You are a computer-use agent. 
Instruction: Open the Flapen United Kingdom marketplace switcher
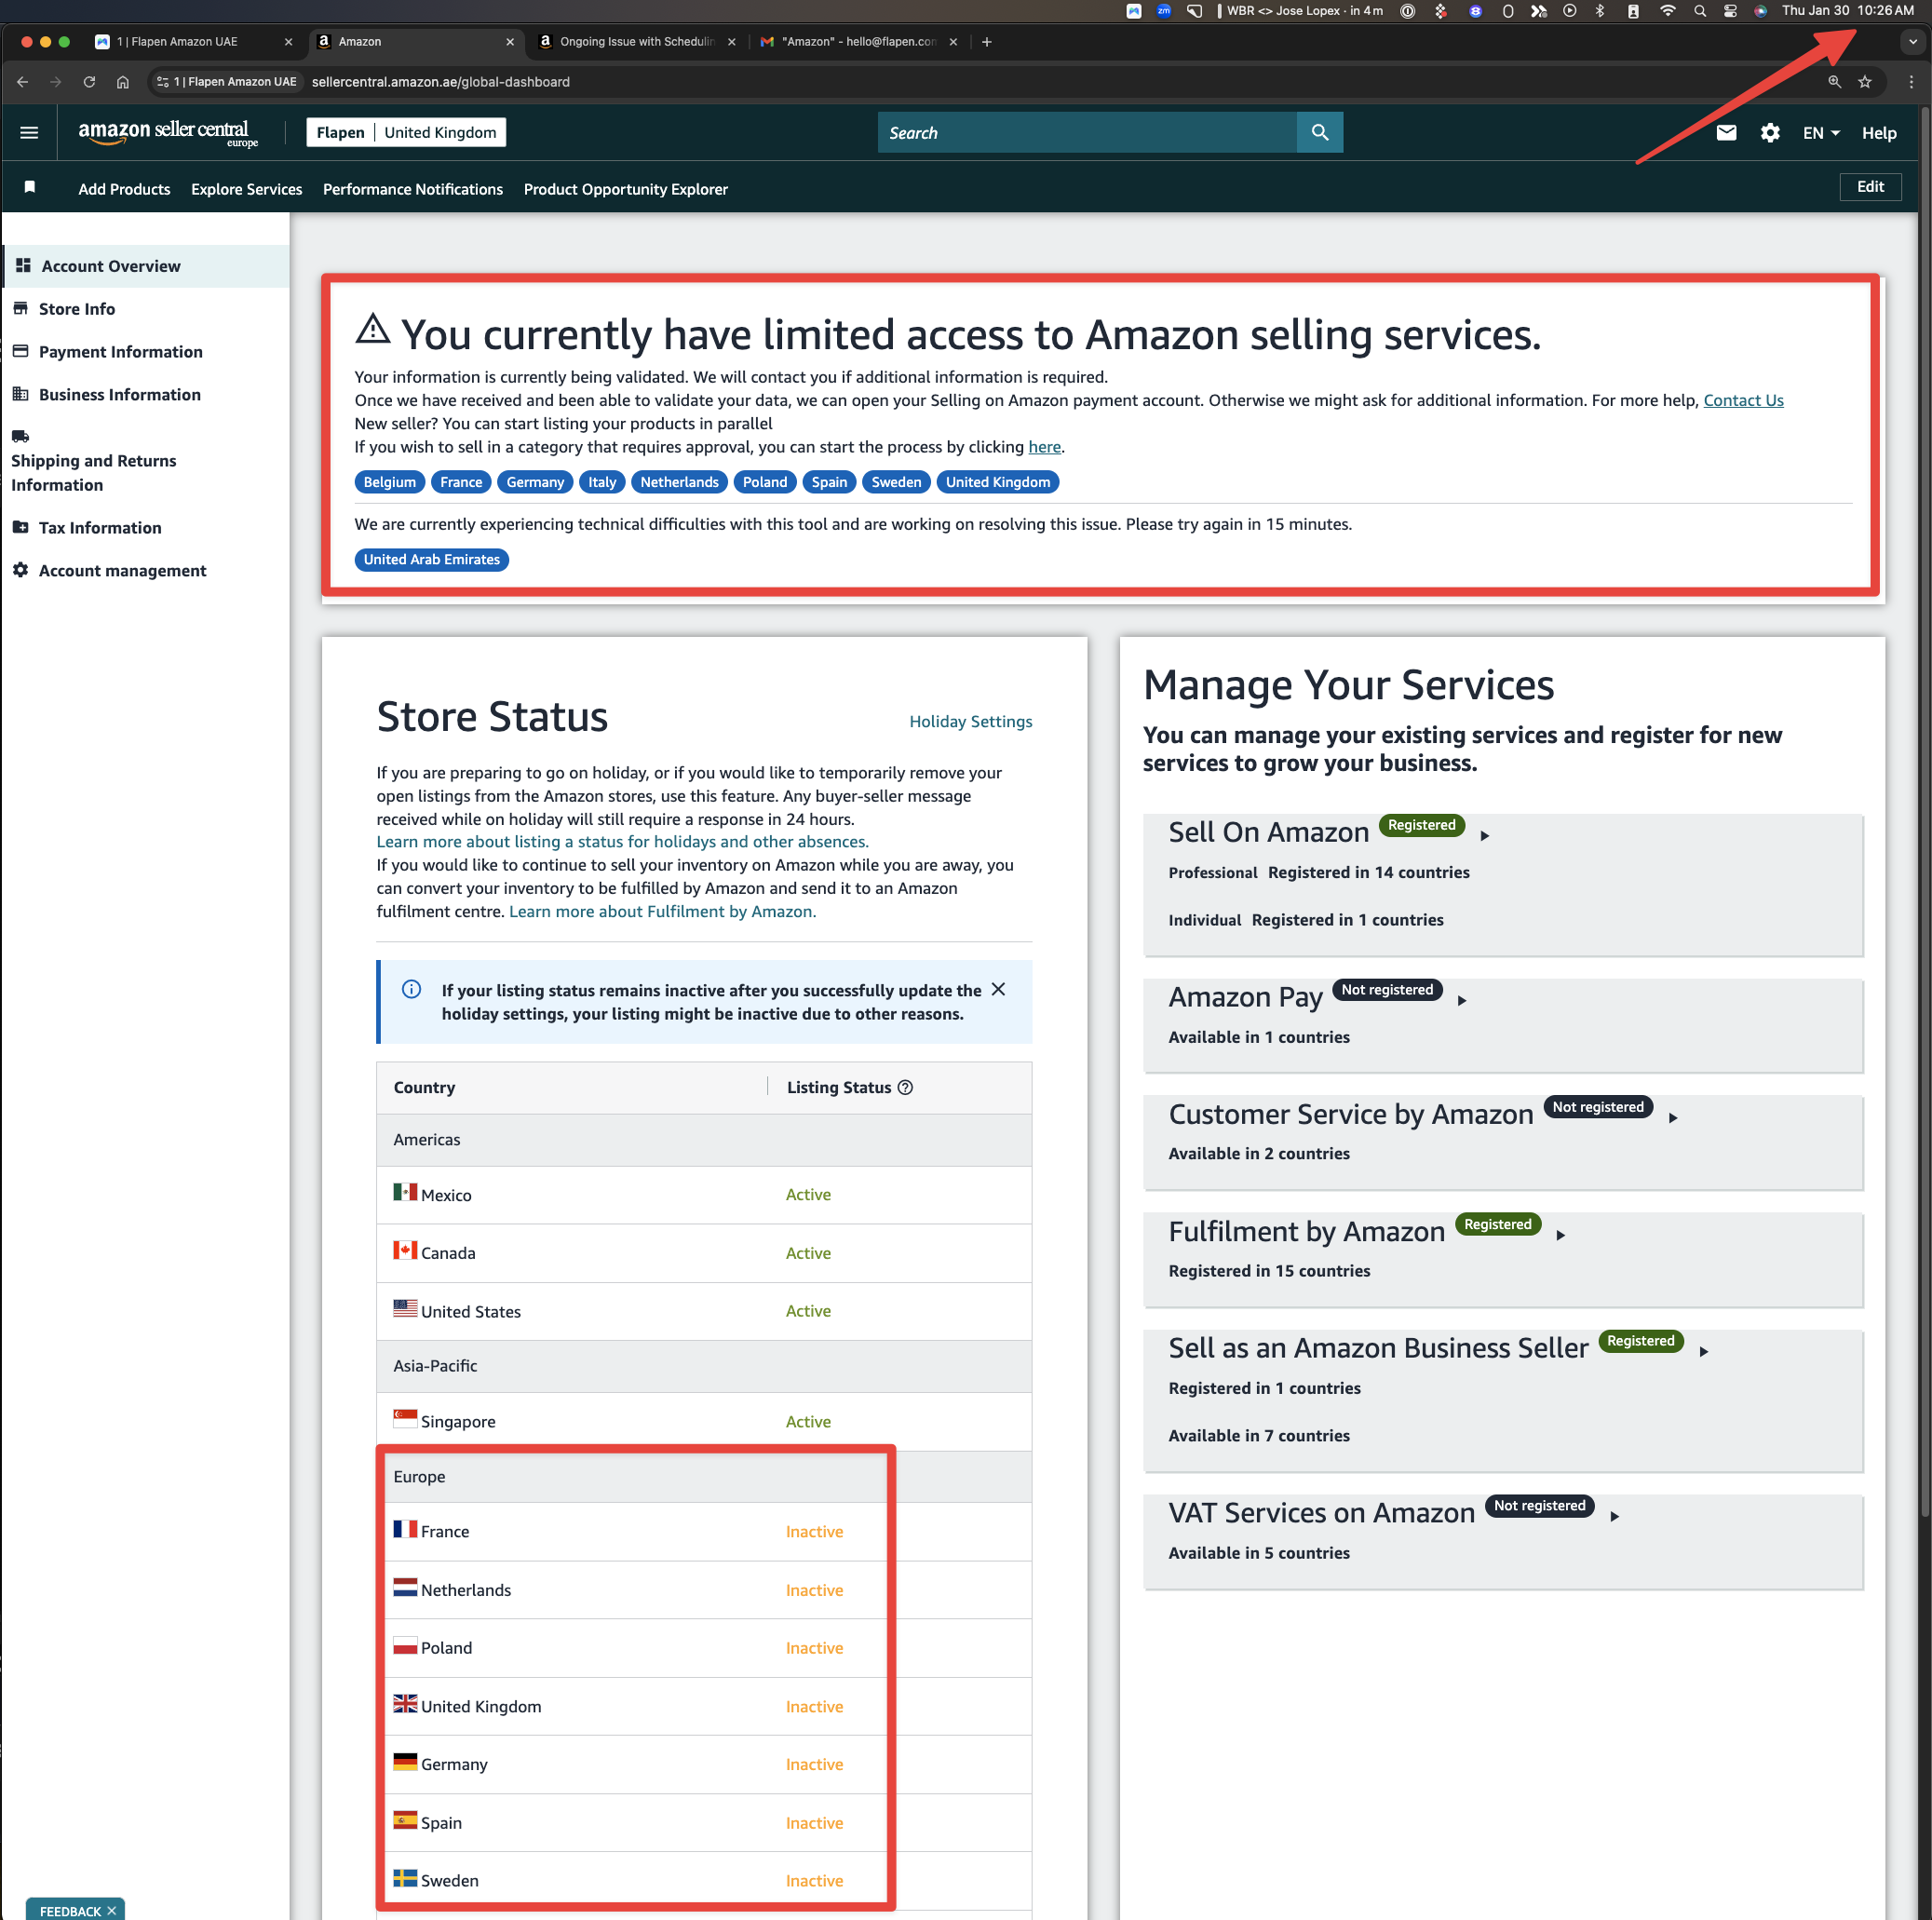click(x=406, y=132)
